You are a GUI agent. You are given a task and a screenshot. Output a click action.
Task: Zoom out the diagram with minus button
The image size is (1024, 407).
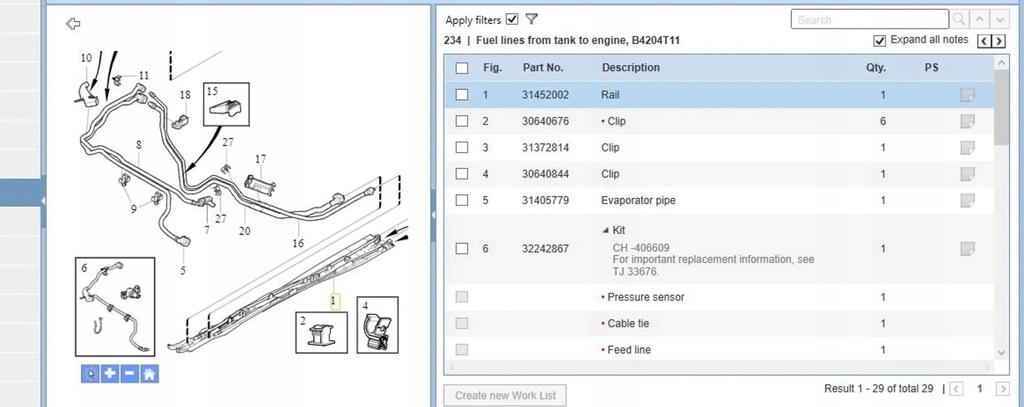coord(129,374)
